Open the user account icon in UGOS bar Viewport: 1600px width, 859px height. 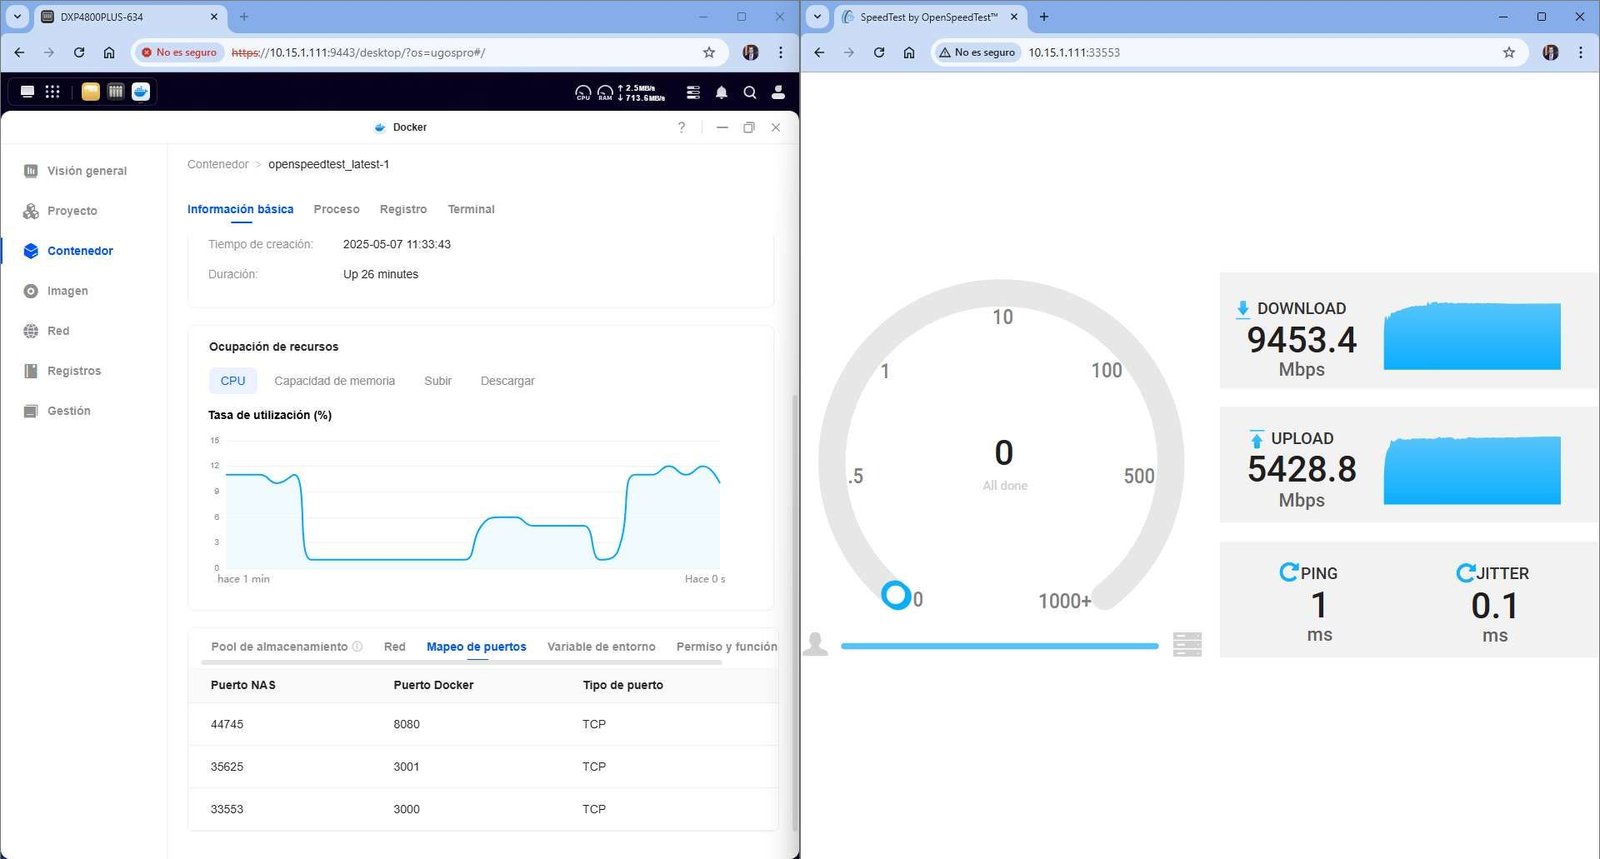(x=778, y=92)
